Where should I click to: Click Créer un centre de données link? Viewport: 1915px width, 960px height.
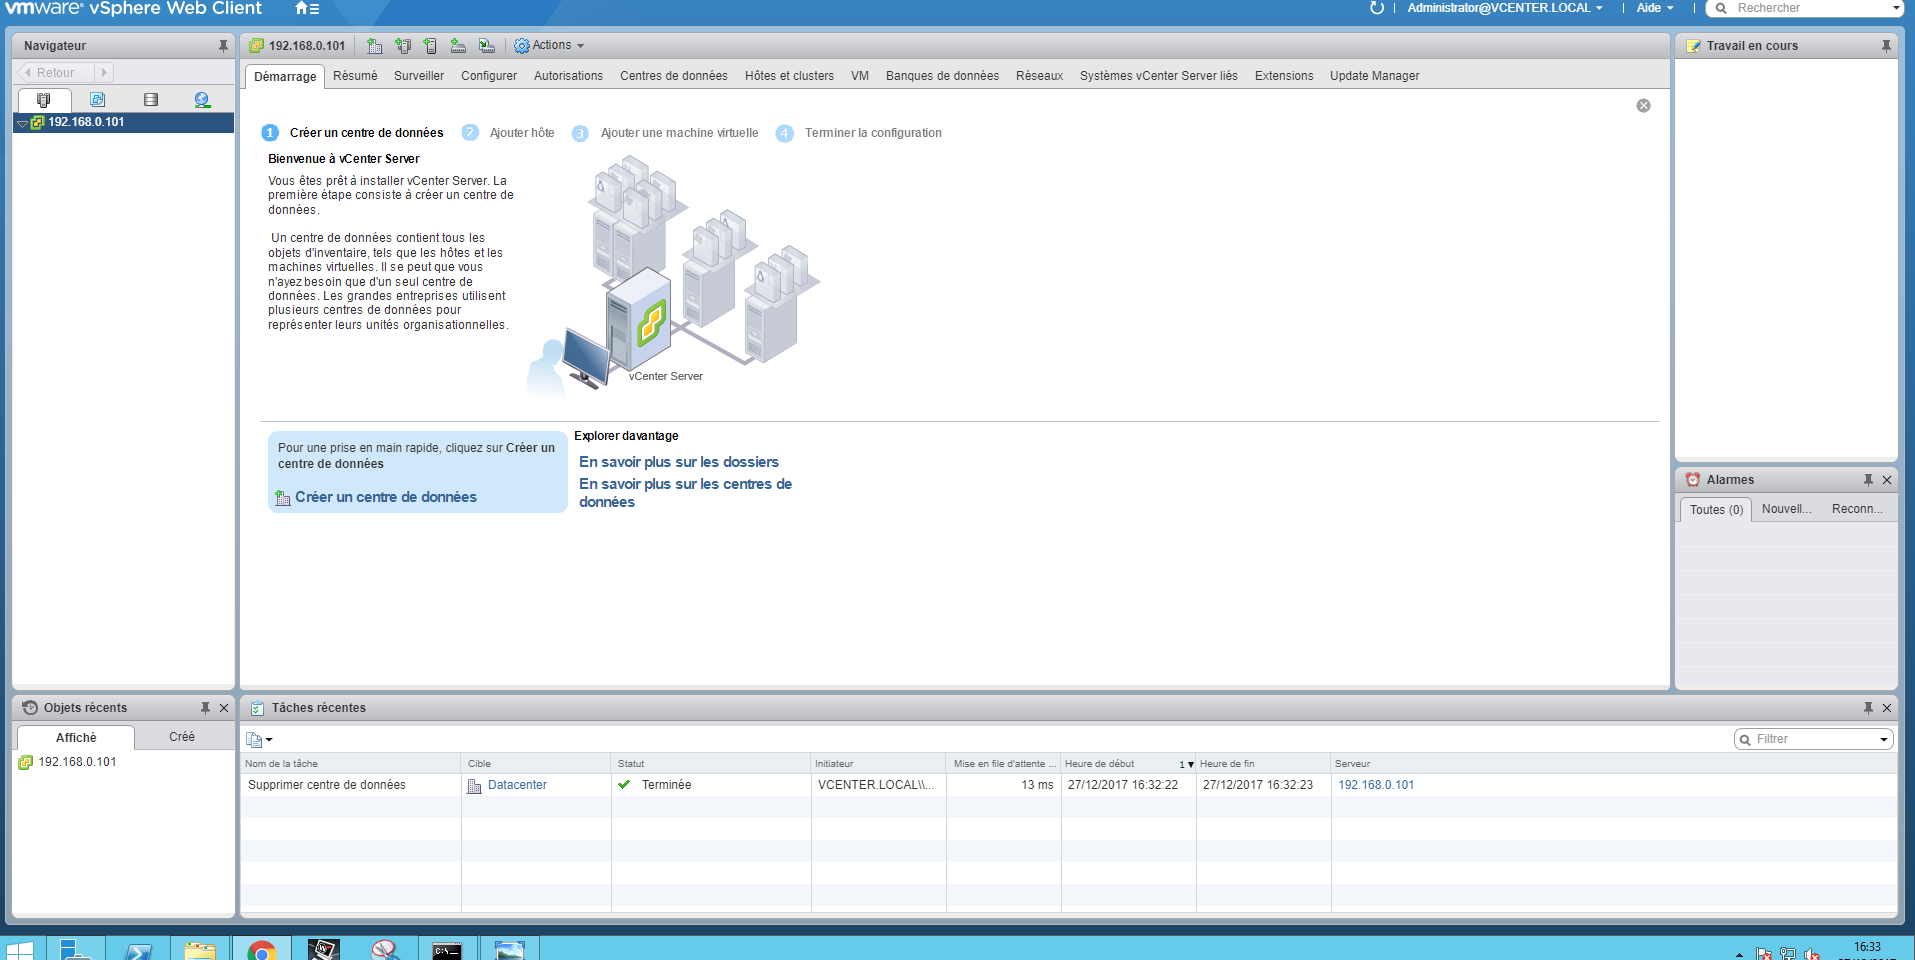tap(385, 498)
